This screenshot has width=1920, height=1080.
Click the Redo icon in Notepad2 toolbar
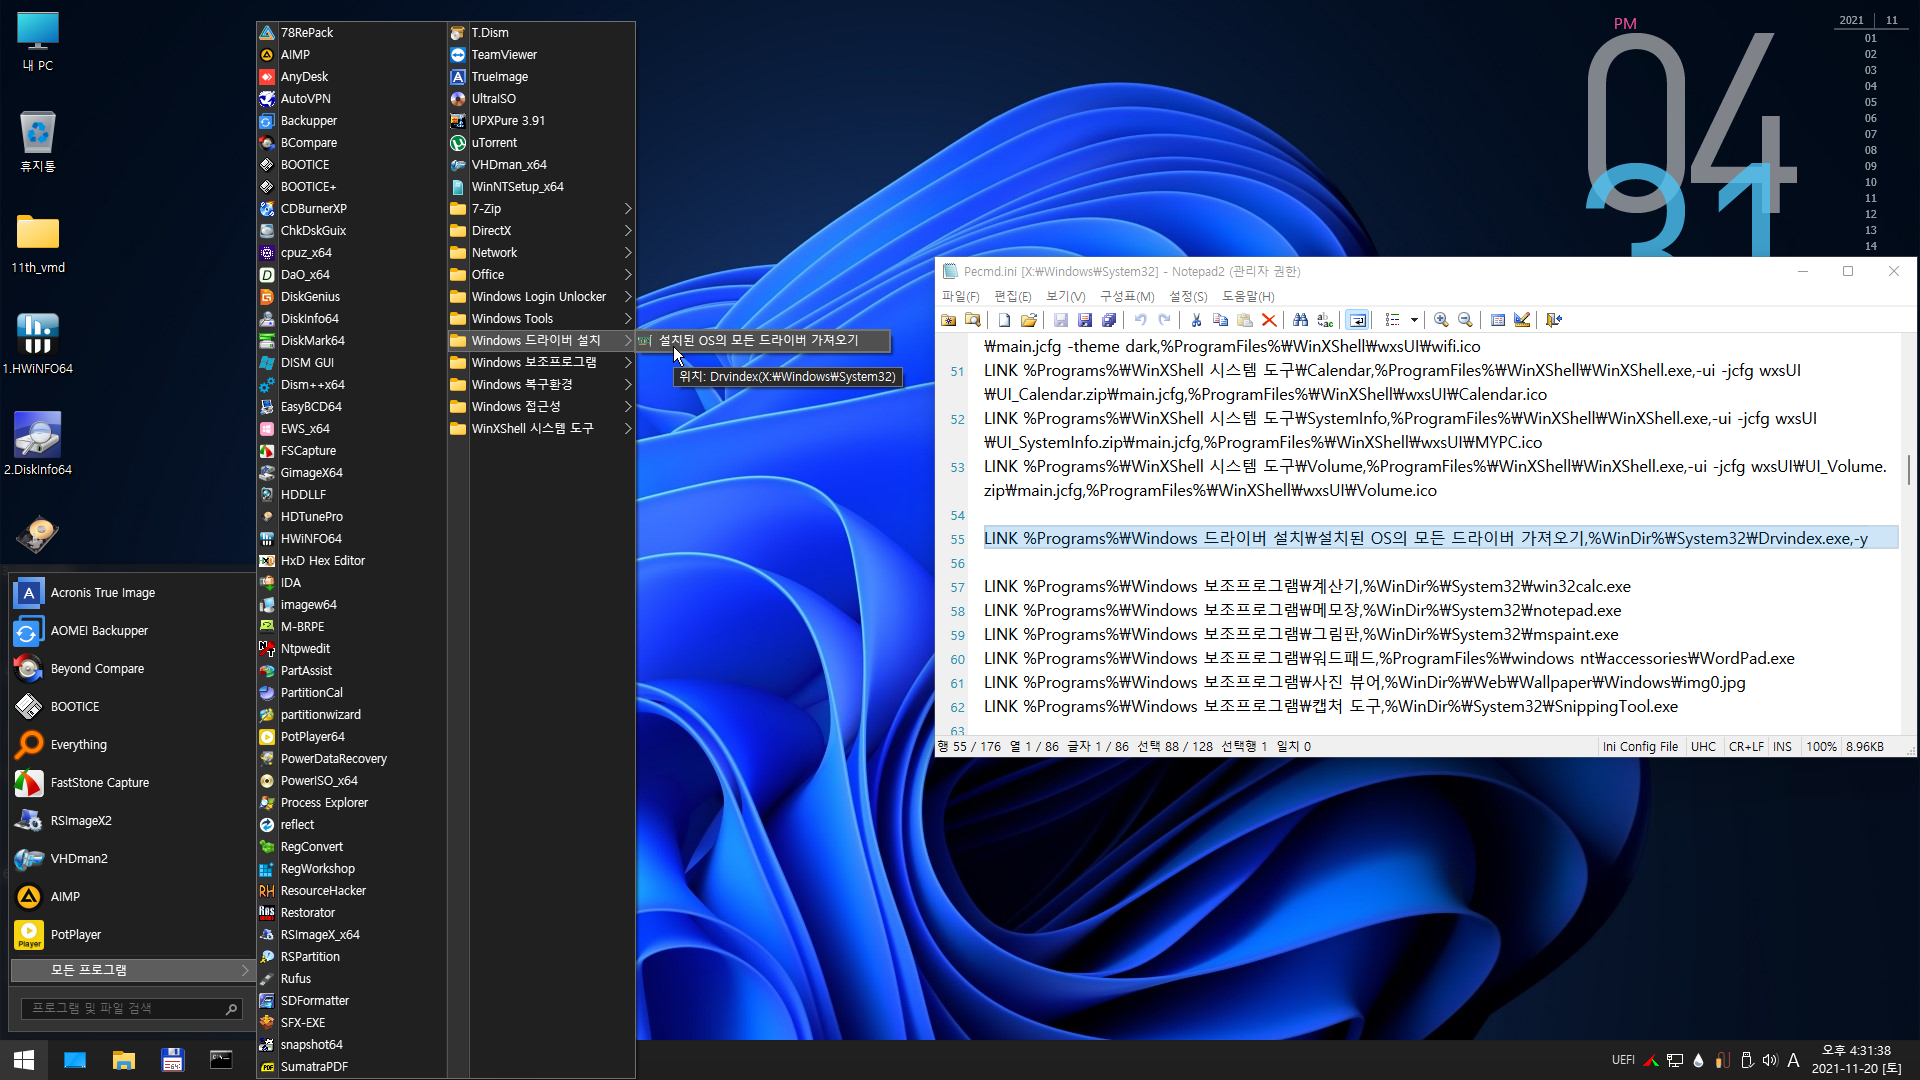[x=1164, y=320]
